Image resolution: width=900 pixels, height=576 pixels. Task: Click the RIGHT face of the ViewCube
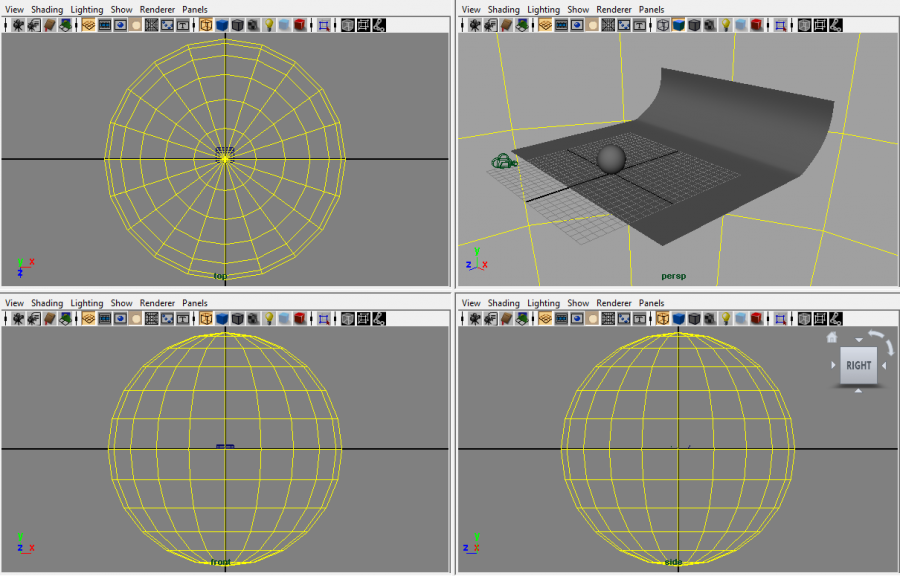[x=858, y=365]
